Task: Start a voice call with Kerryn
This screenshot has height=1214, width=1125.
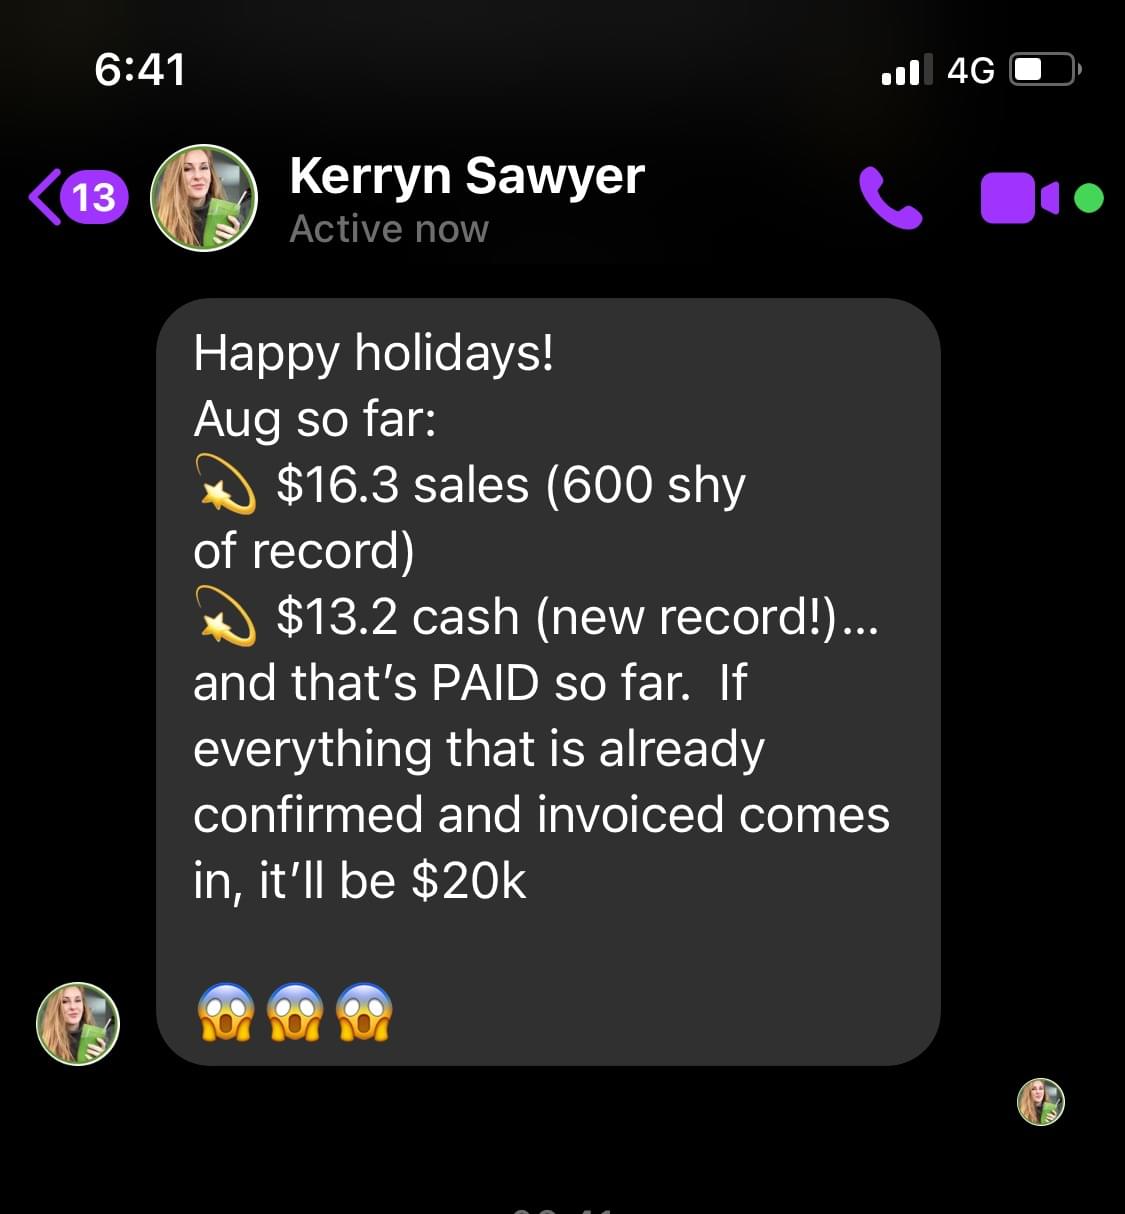Action: tap(890, 197)
